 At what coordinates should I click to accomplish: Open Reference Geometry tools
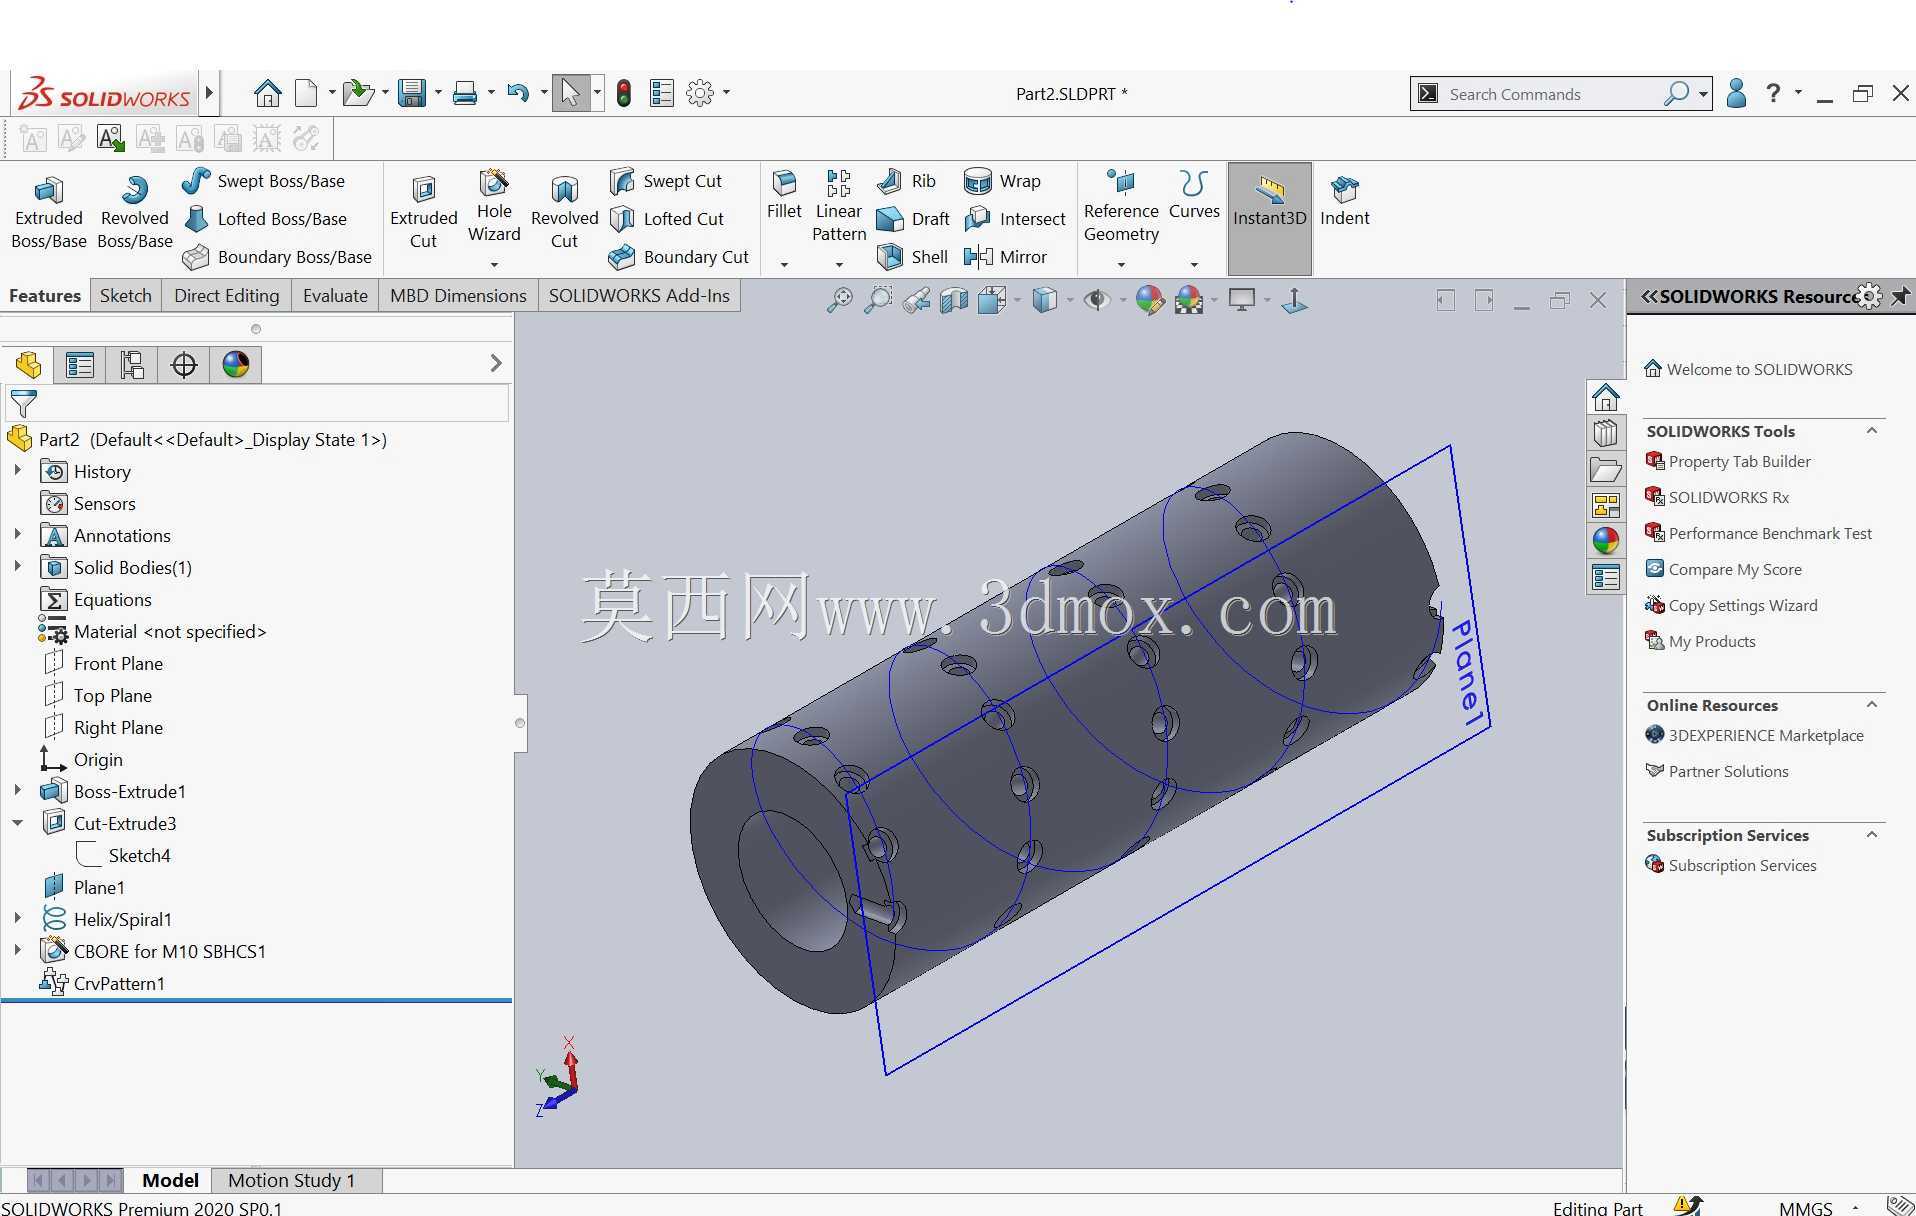coord(1121,206)
